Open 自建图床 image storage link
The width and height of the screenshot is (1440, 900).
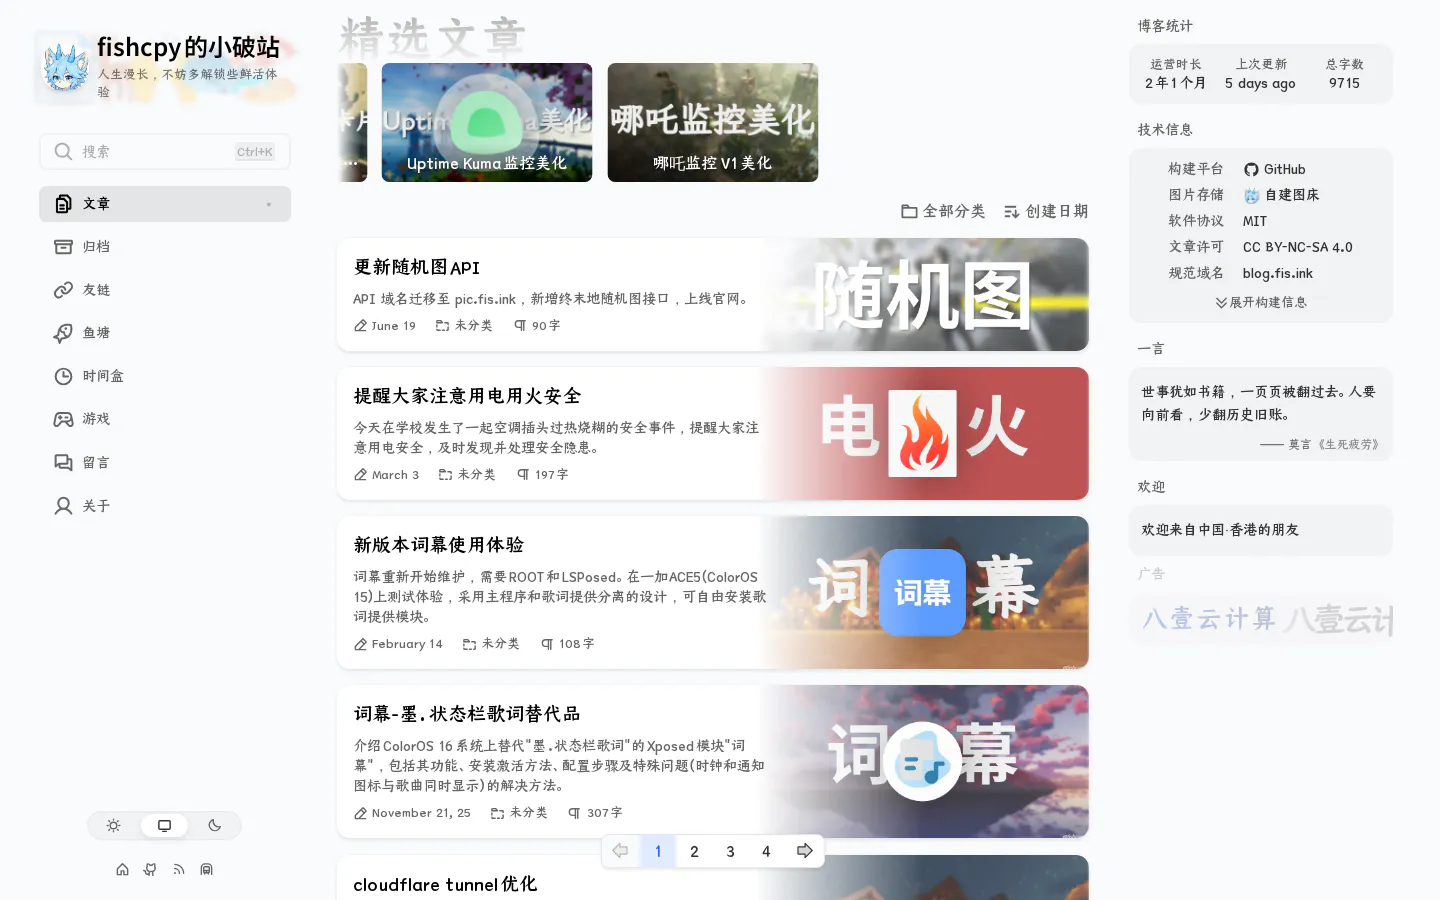tap(1281, 195)
